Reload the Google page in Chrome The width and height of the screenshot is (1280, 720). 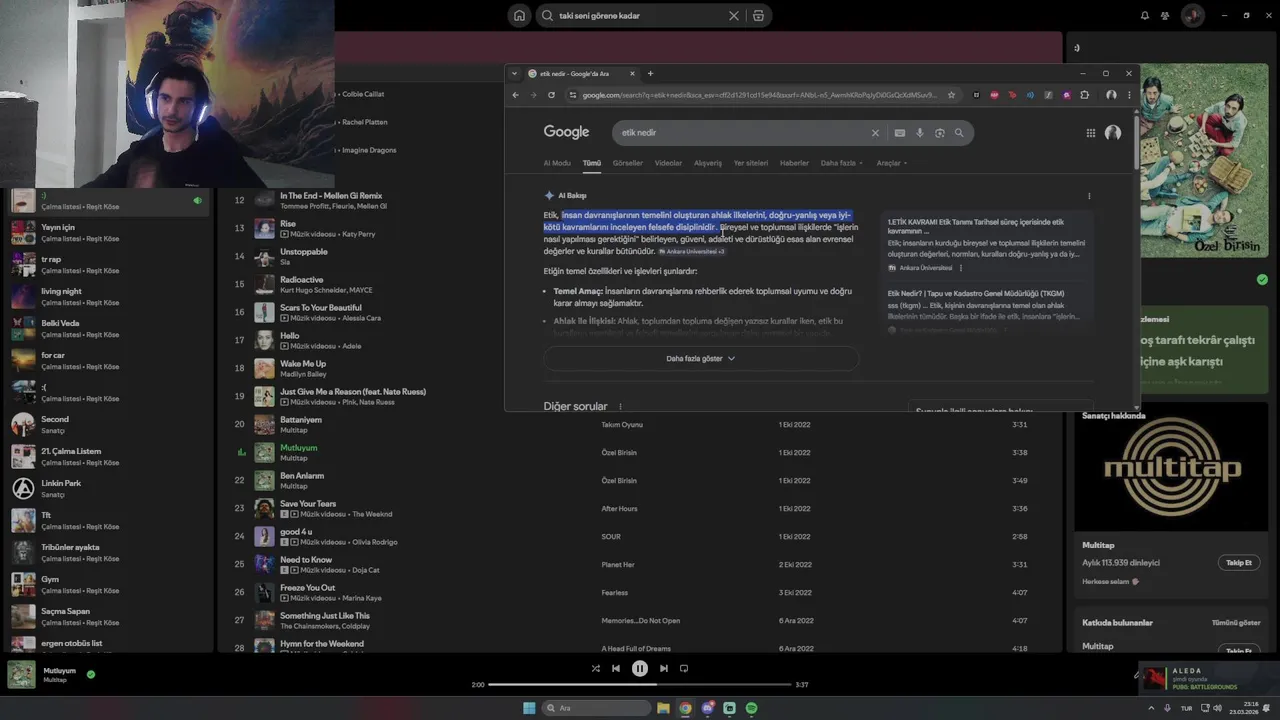tap(551, 95)
